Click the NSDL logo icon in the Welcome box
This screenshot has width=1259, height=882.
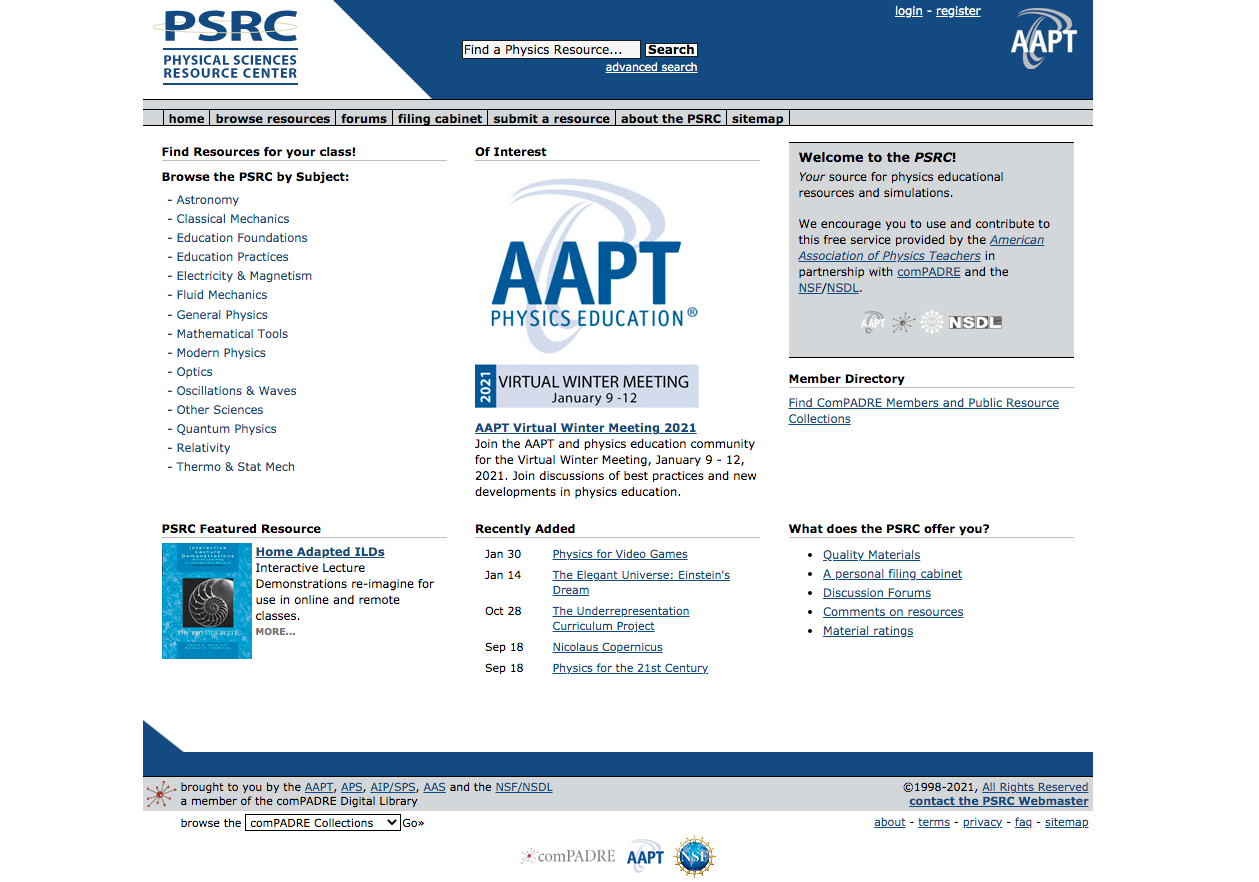(x=975, y=322)
